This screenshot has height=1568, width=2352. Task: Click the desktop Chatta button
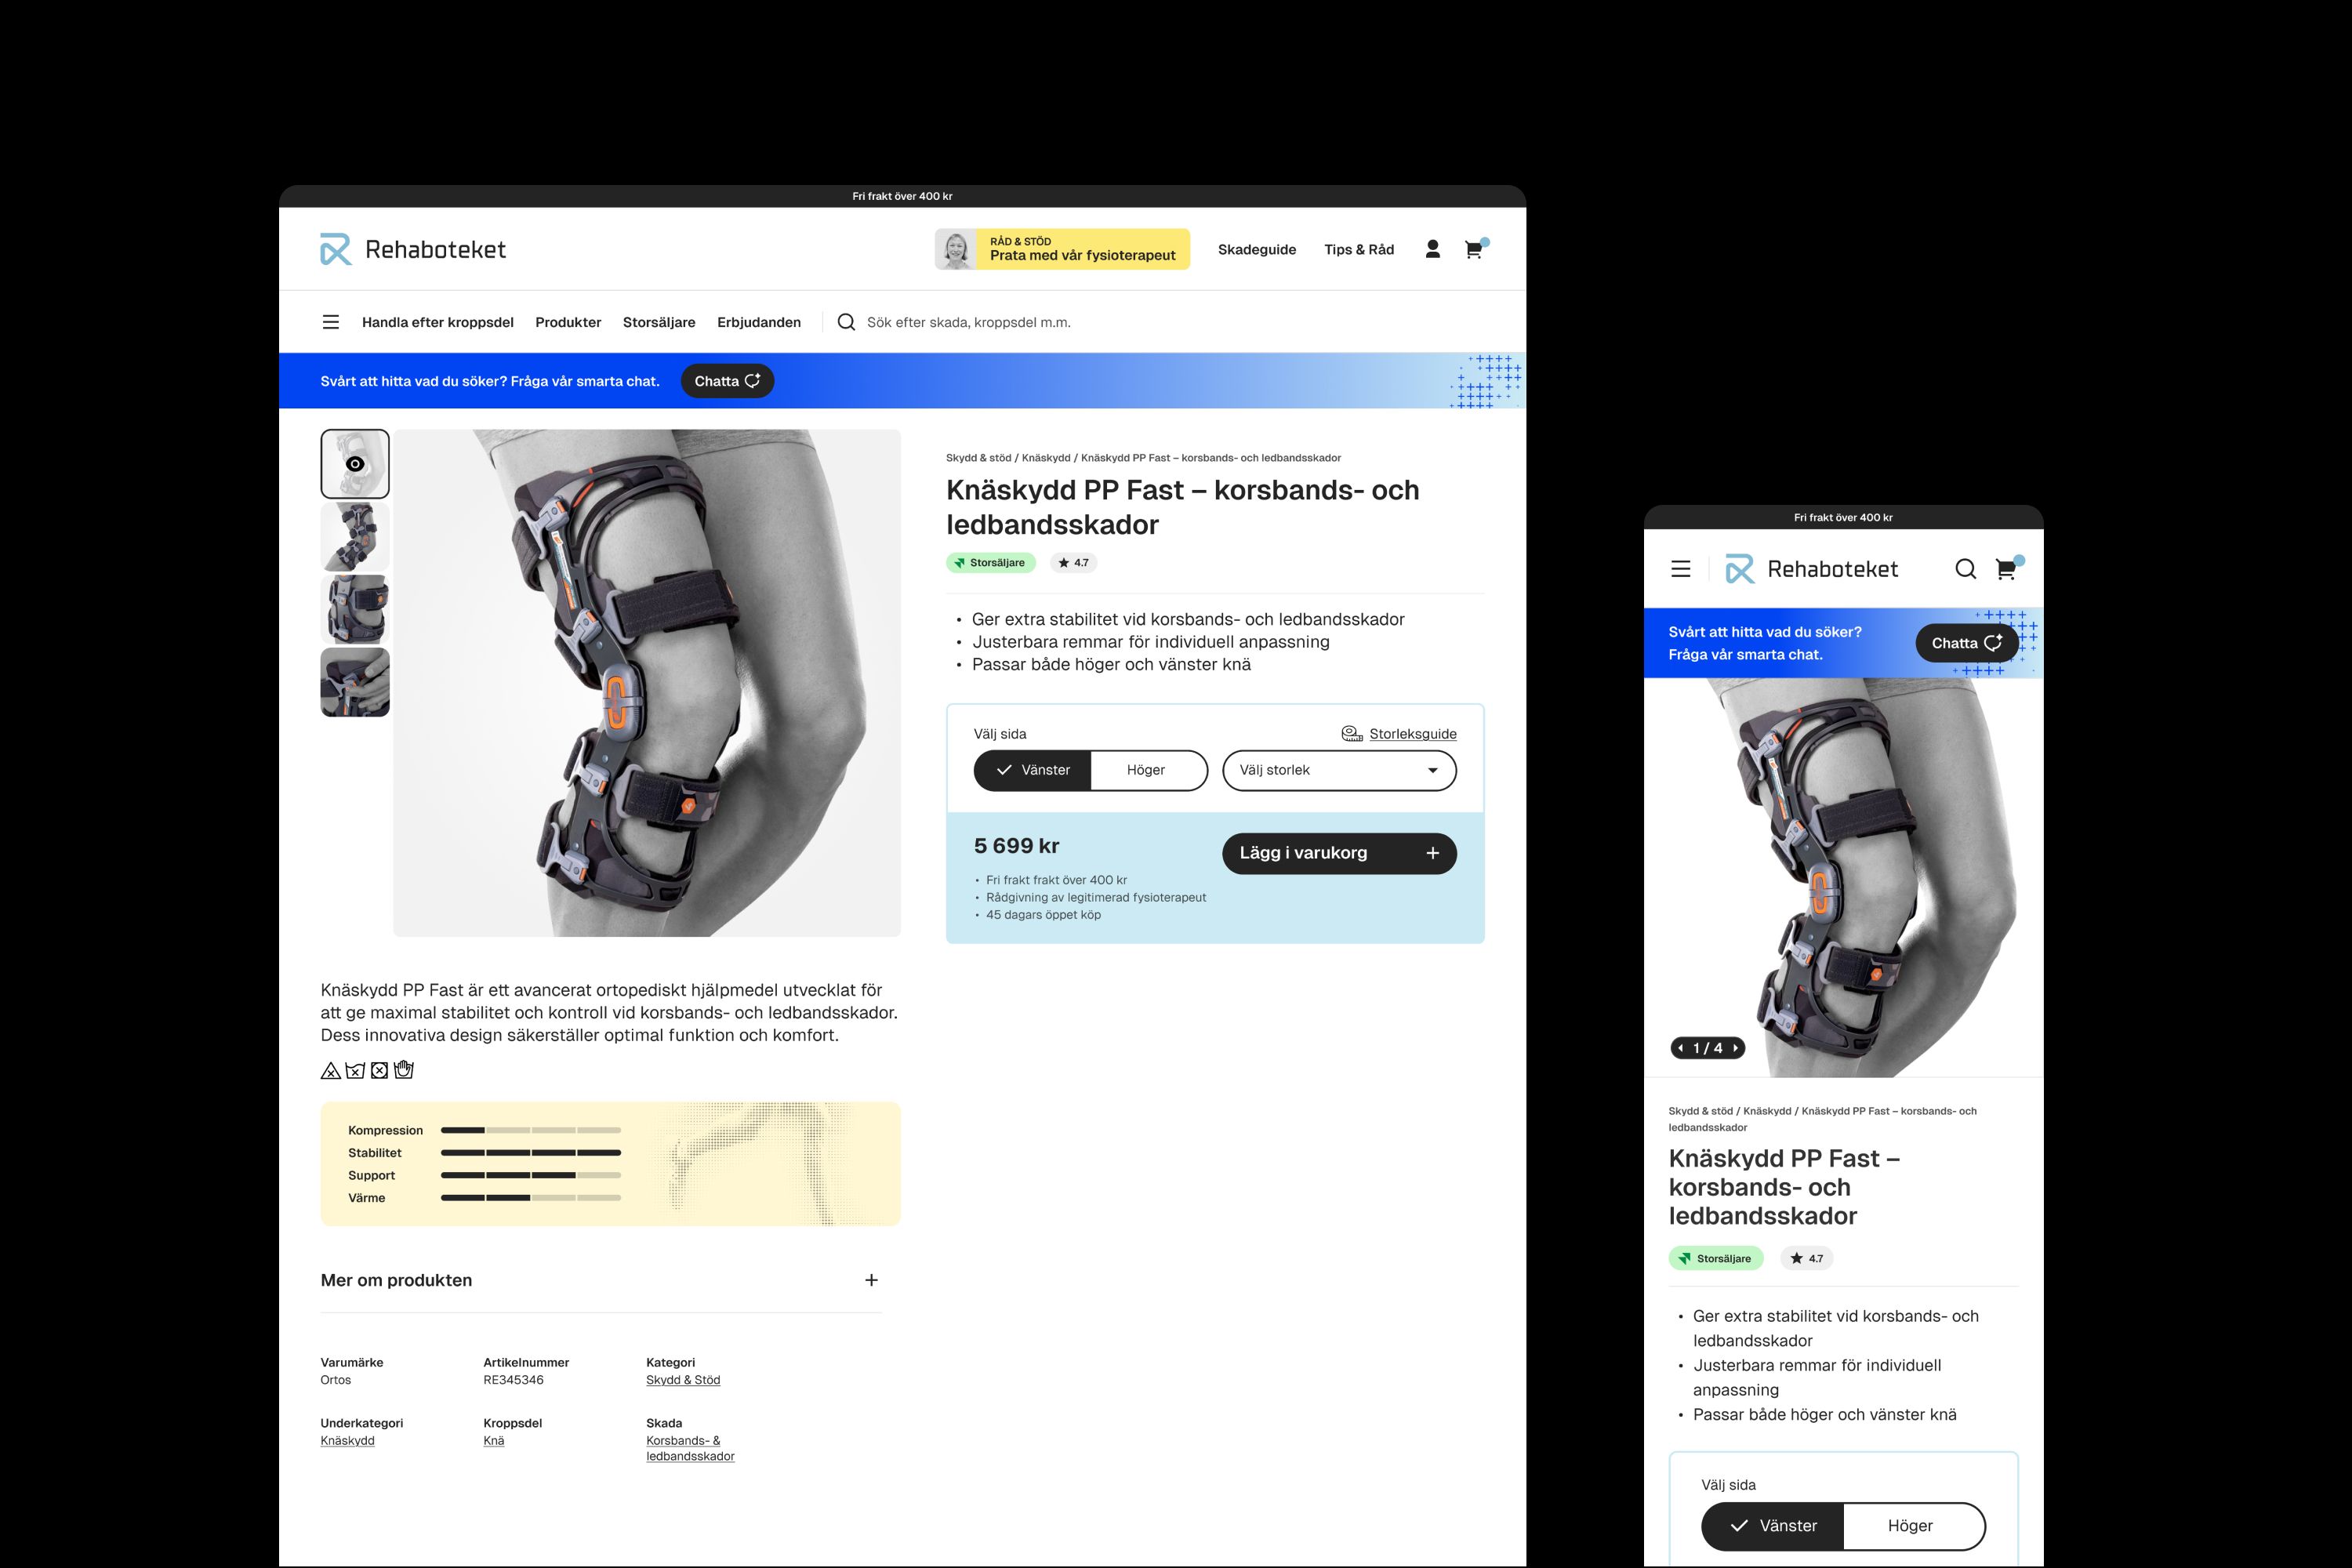click(727, 381)
